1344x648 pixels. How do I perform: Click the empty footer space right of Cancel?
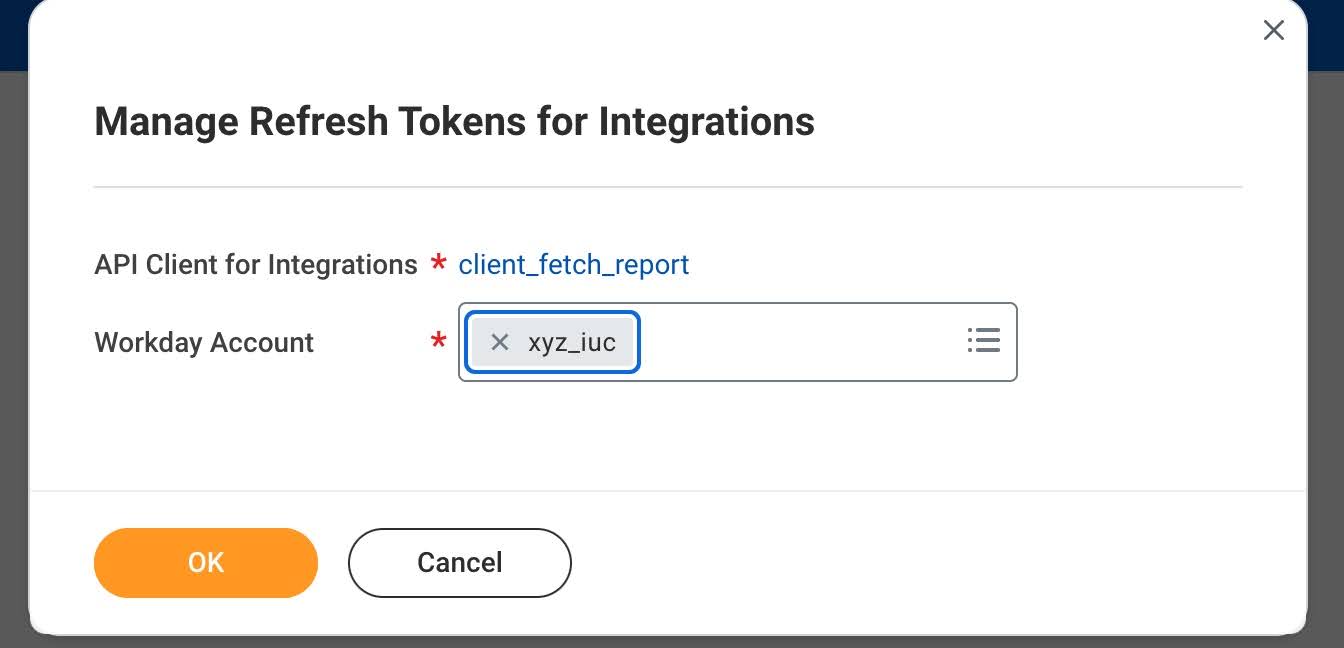point(935,563)
